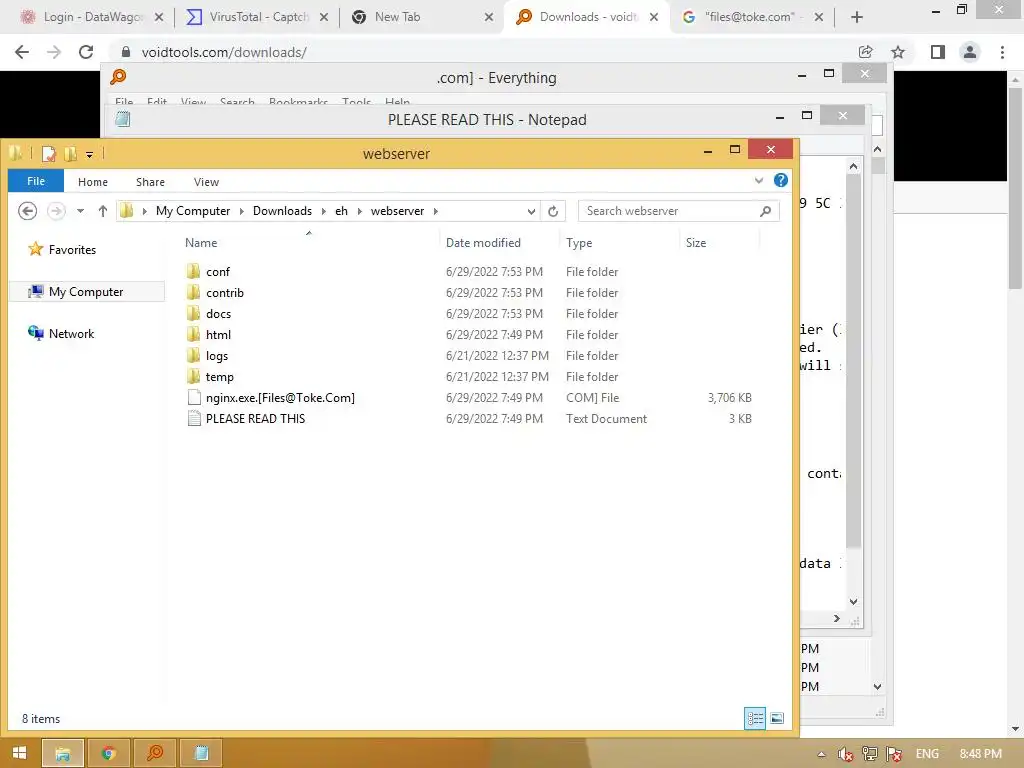
Task: Open the Home ribbon tab
Action: pyautogui.click(x=93, y=182)
